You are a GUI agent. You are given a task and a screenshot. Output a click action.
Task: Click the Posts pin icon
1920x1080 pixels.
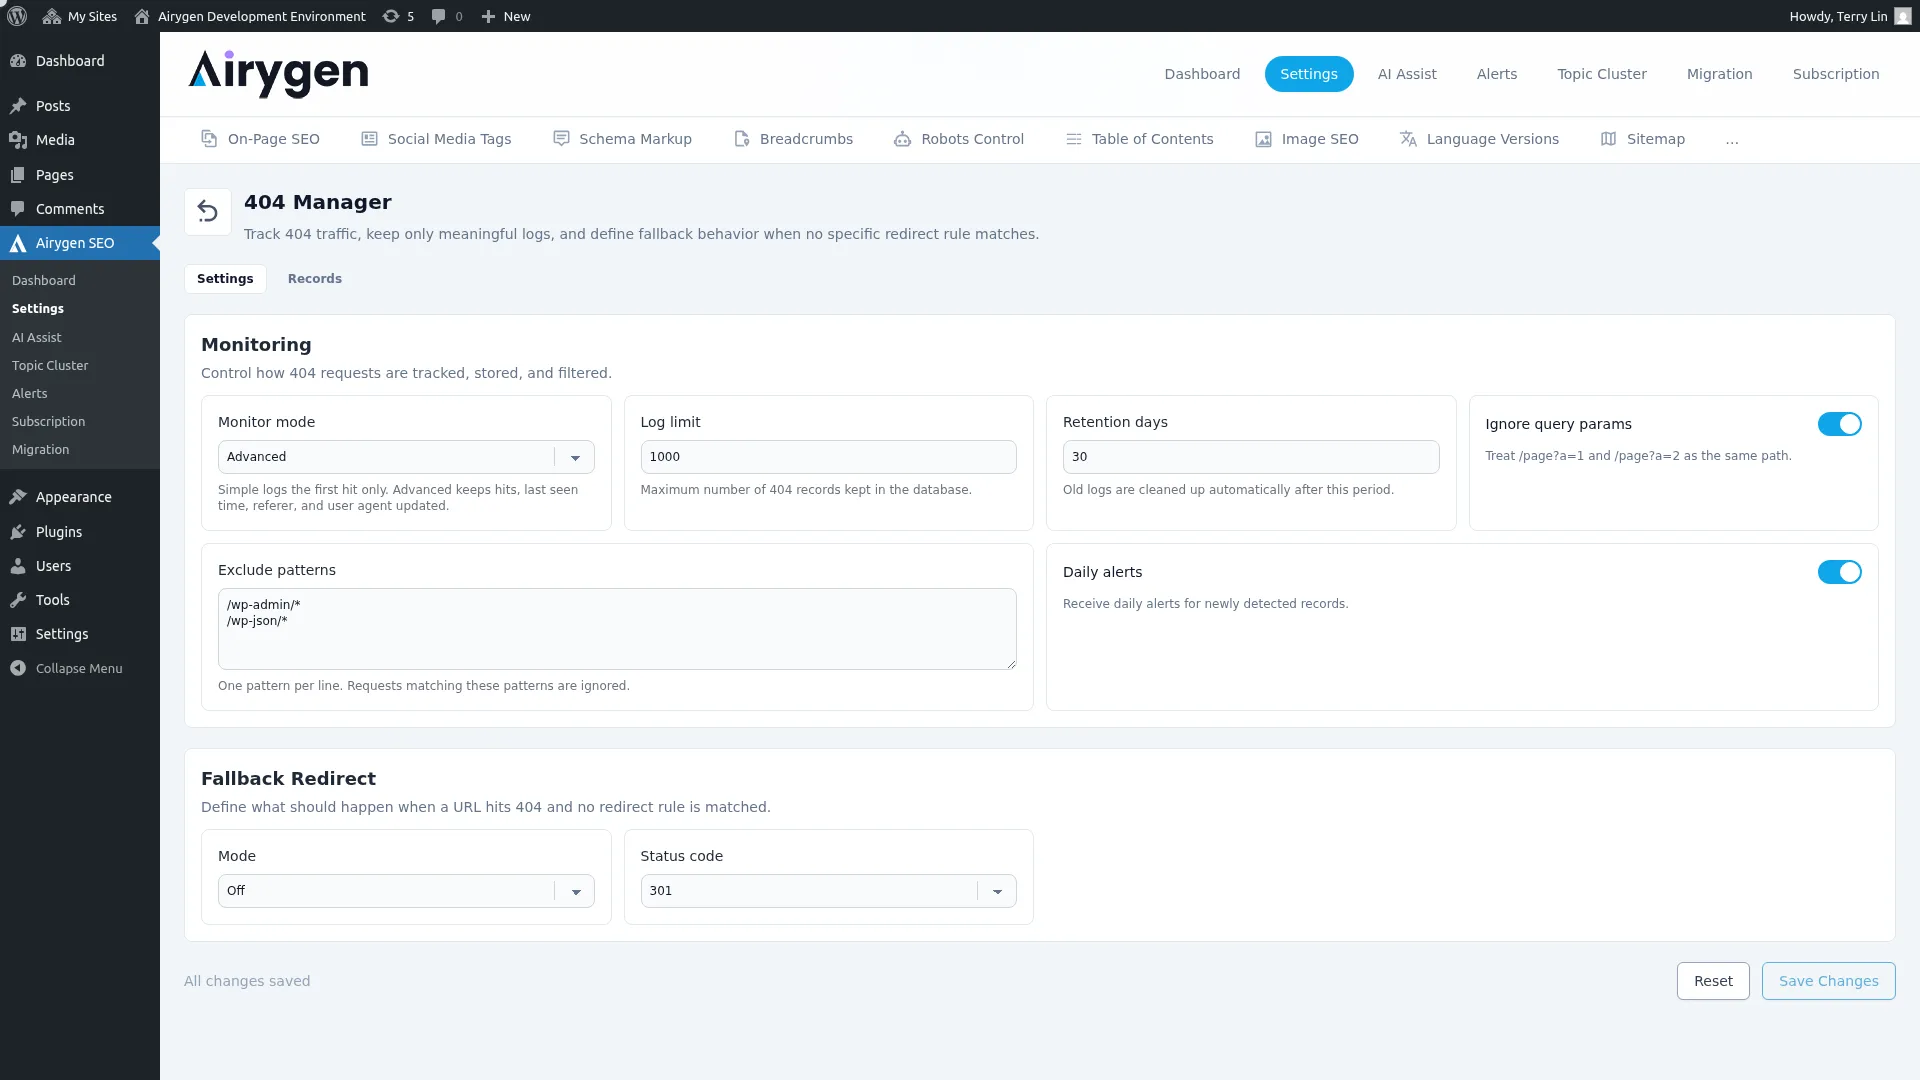click(18, 106)
